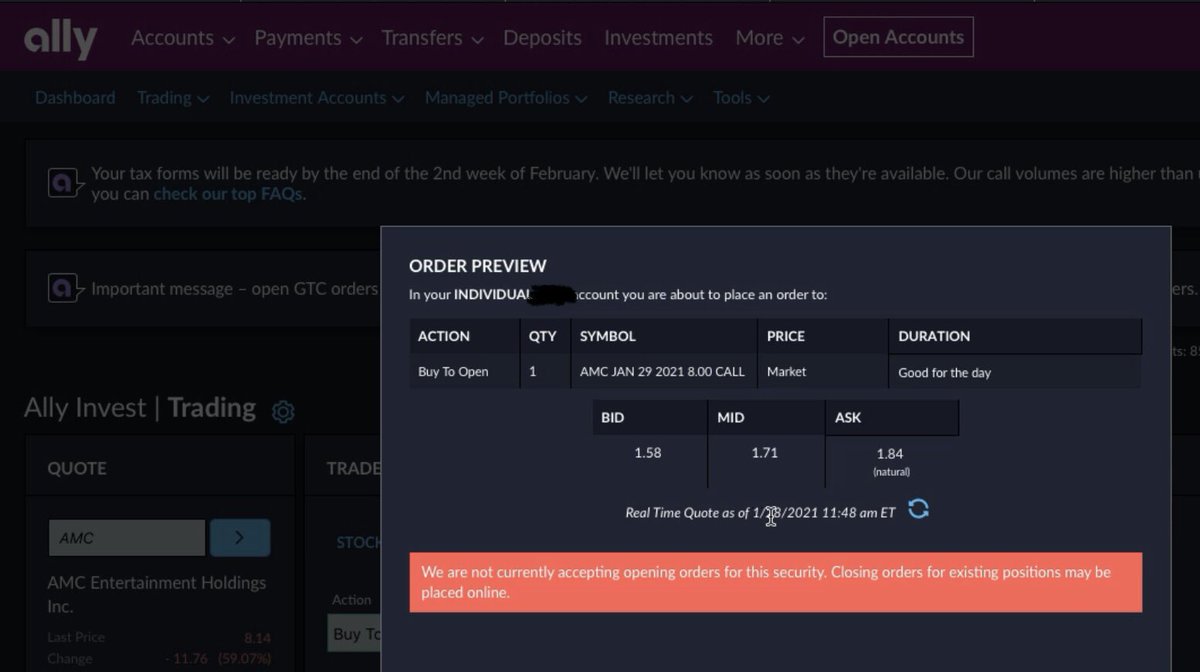Click the Open Accounts button
The height and width of the screenshot is (672, 1200).
pyautogui.click(x=898, y=37)
